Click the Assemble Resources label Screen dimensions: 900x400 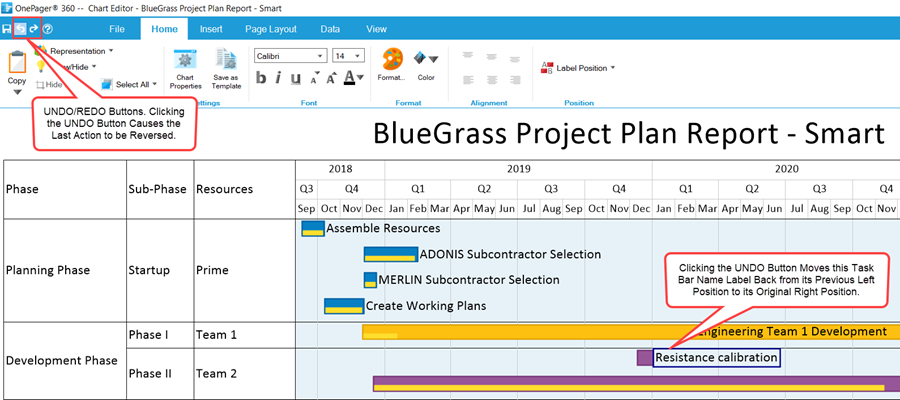(383, 228)
